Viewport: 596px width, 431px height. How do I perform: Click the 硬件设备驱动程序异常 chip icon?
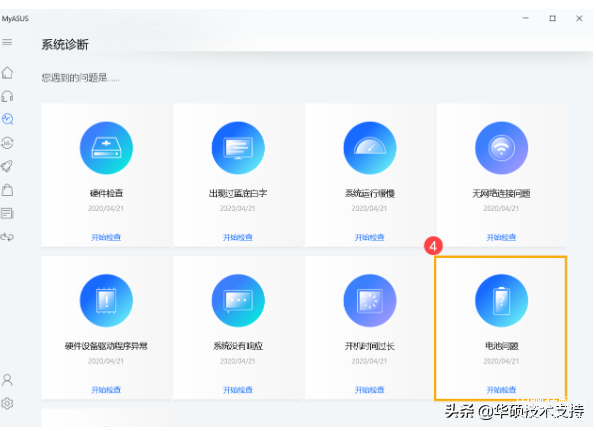(x=106, y=301)
